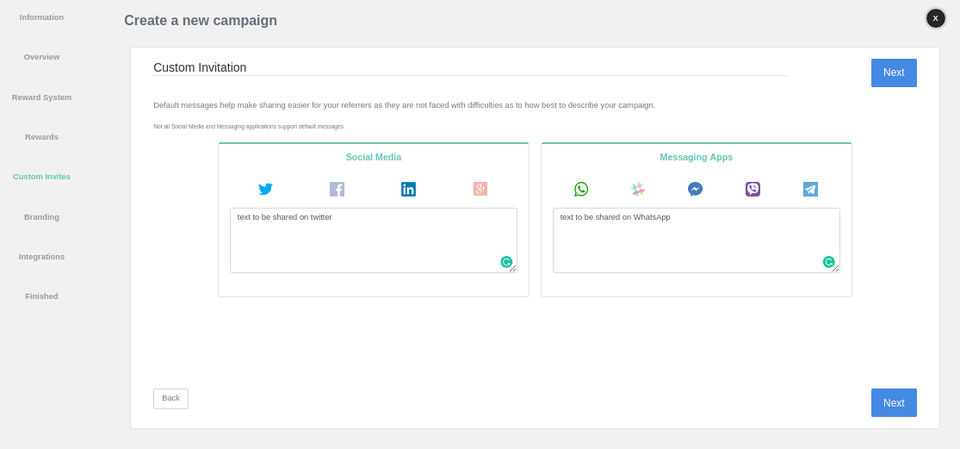Click Grammarly icon in Twitter text box
960x449 pixels.
tap(506, 262)
